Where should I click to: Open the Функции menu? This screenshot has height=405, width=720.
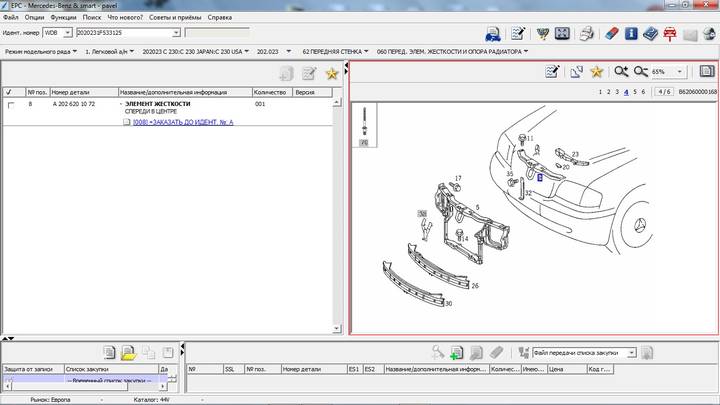(62, 17)
